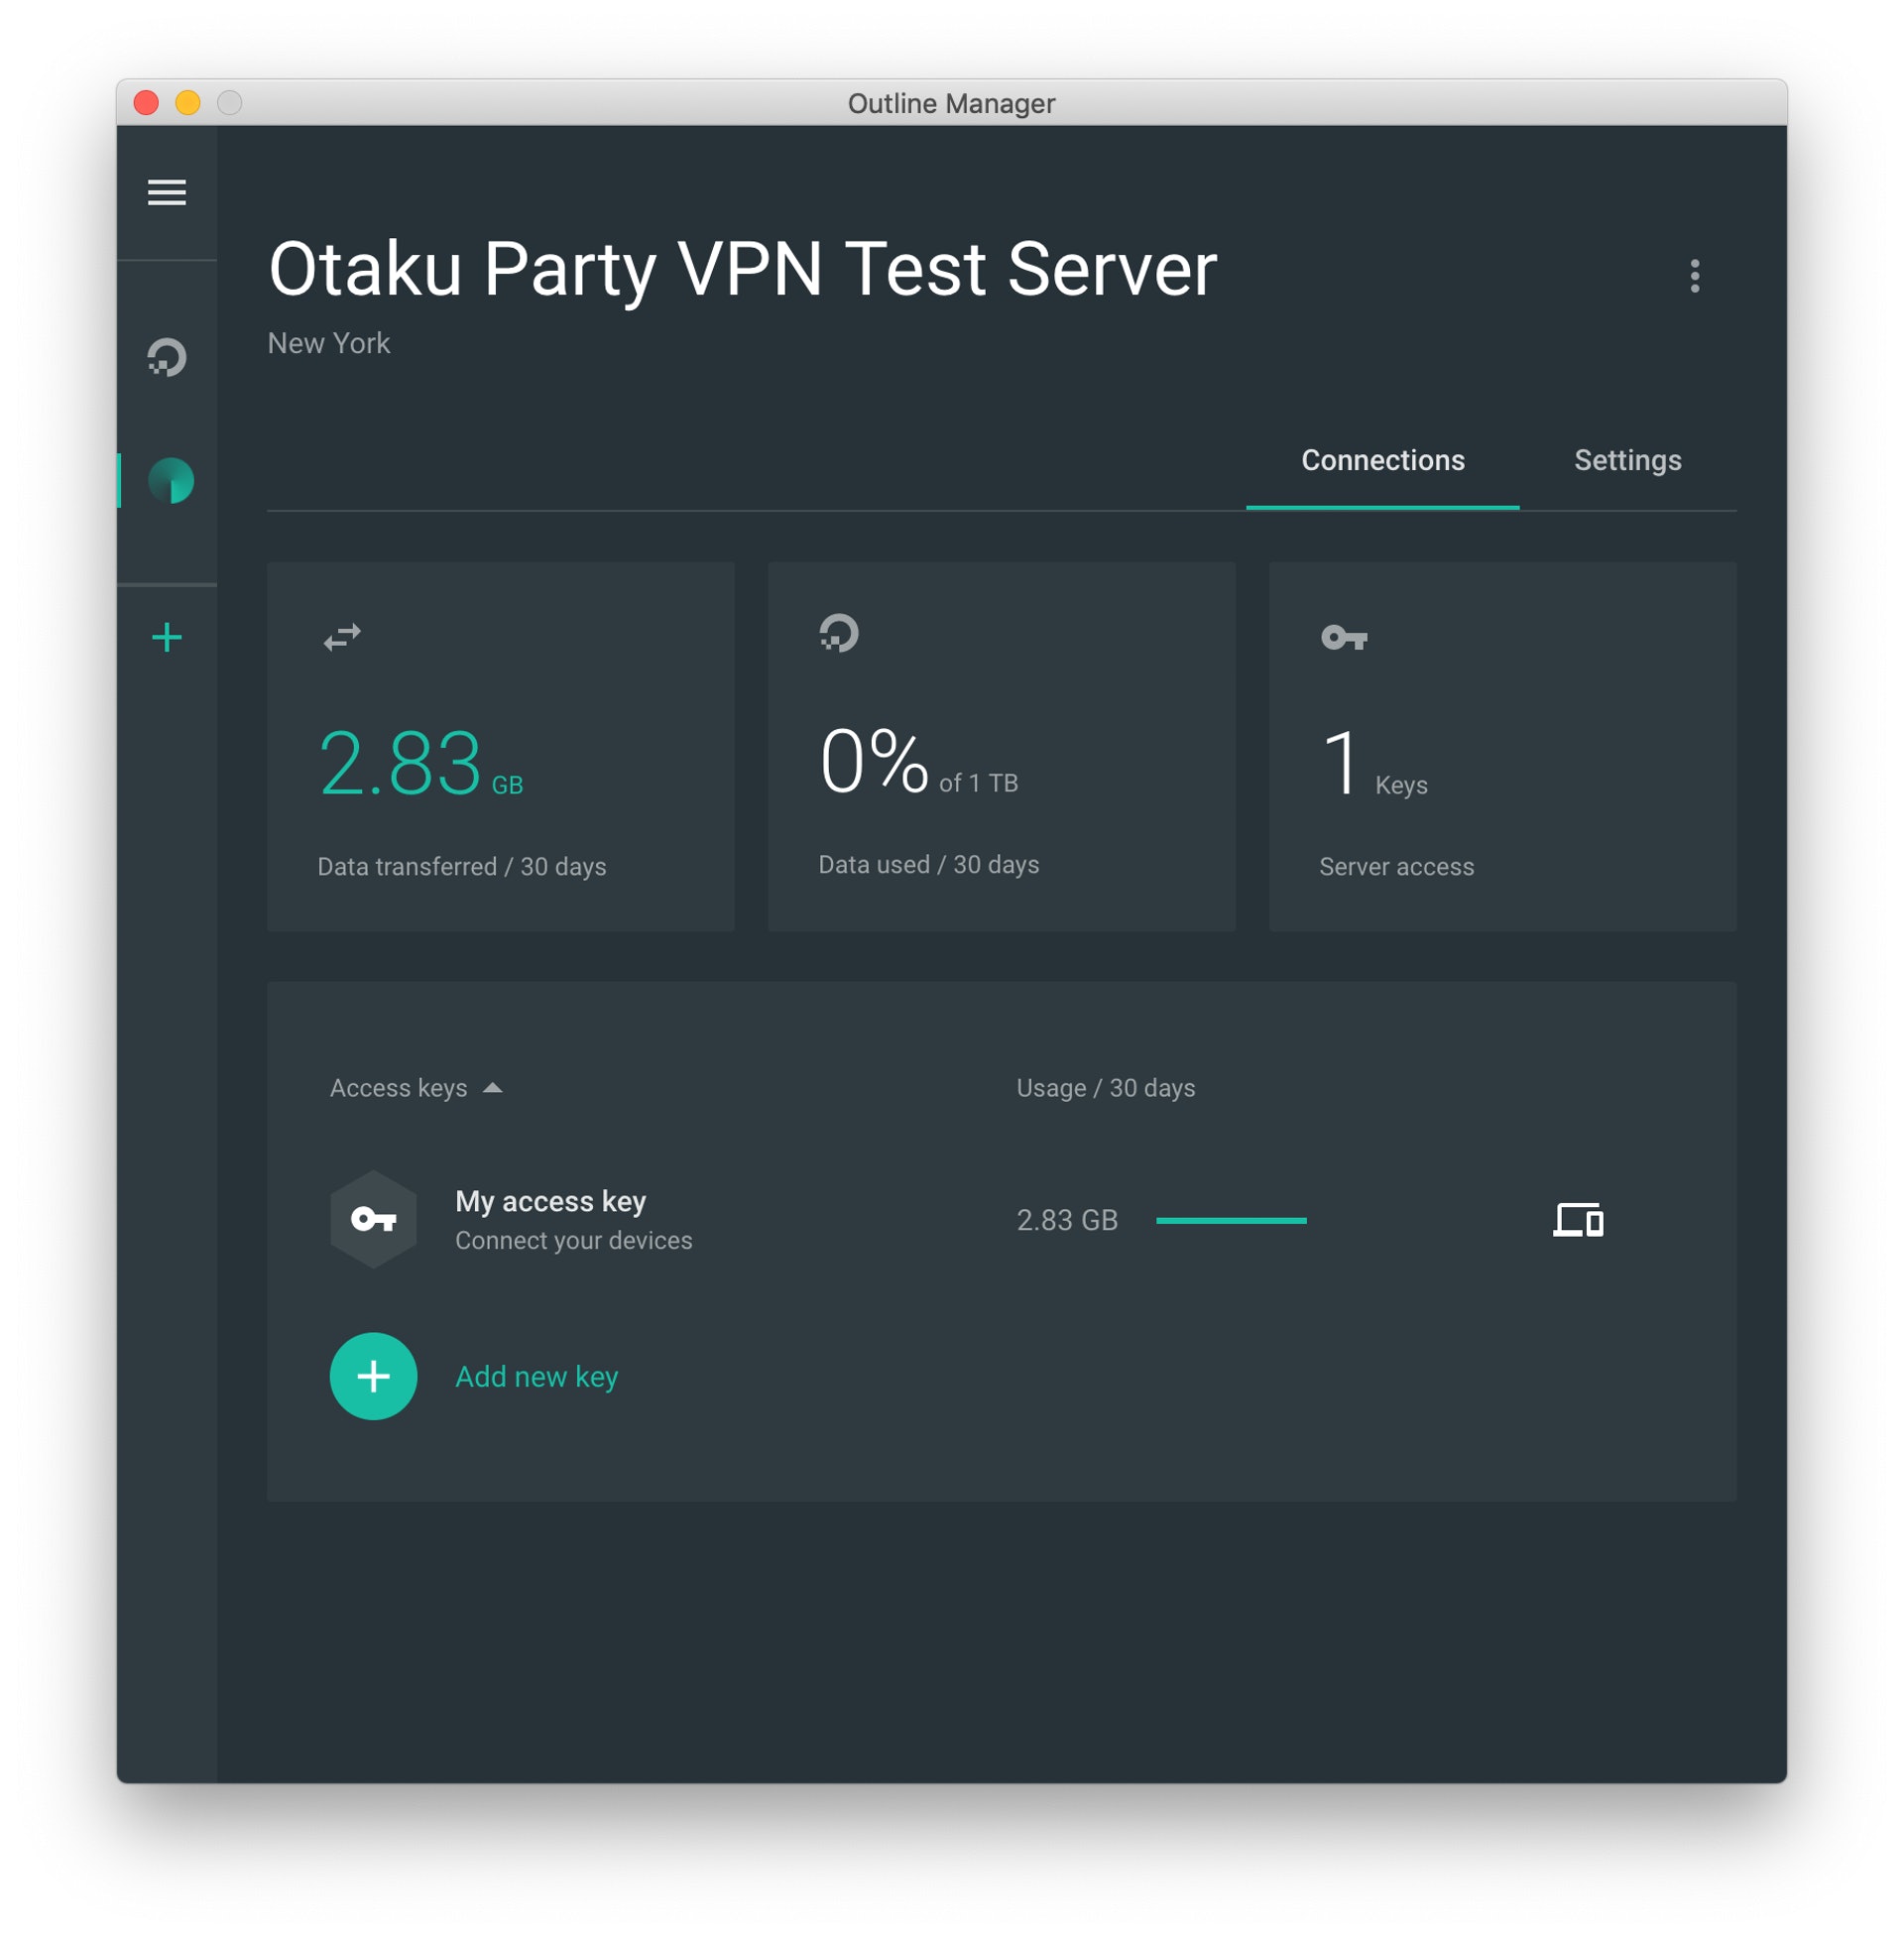Click DigitalOcean logo in Data used card
Screen dimensions: 1904x1938
(839, 634)
